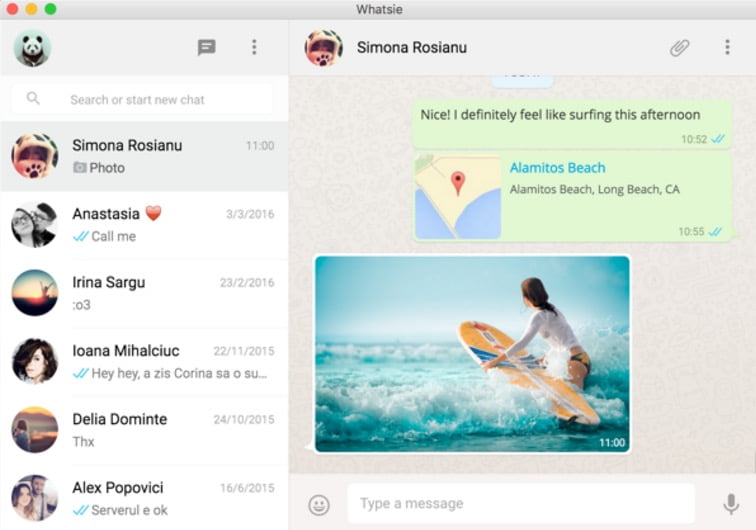Viewport: 756px width, 530px height.
Task: Open the Alamitos Beach location link
Action: (557, 168)
